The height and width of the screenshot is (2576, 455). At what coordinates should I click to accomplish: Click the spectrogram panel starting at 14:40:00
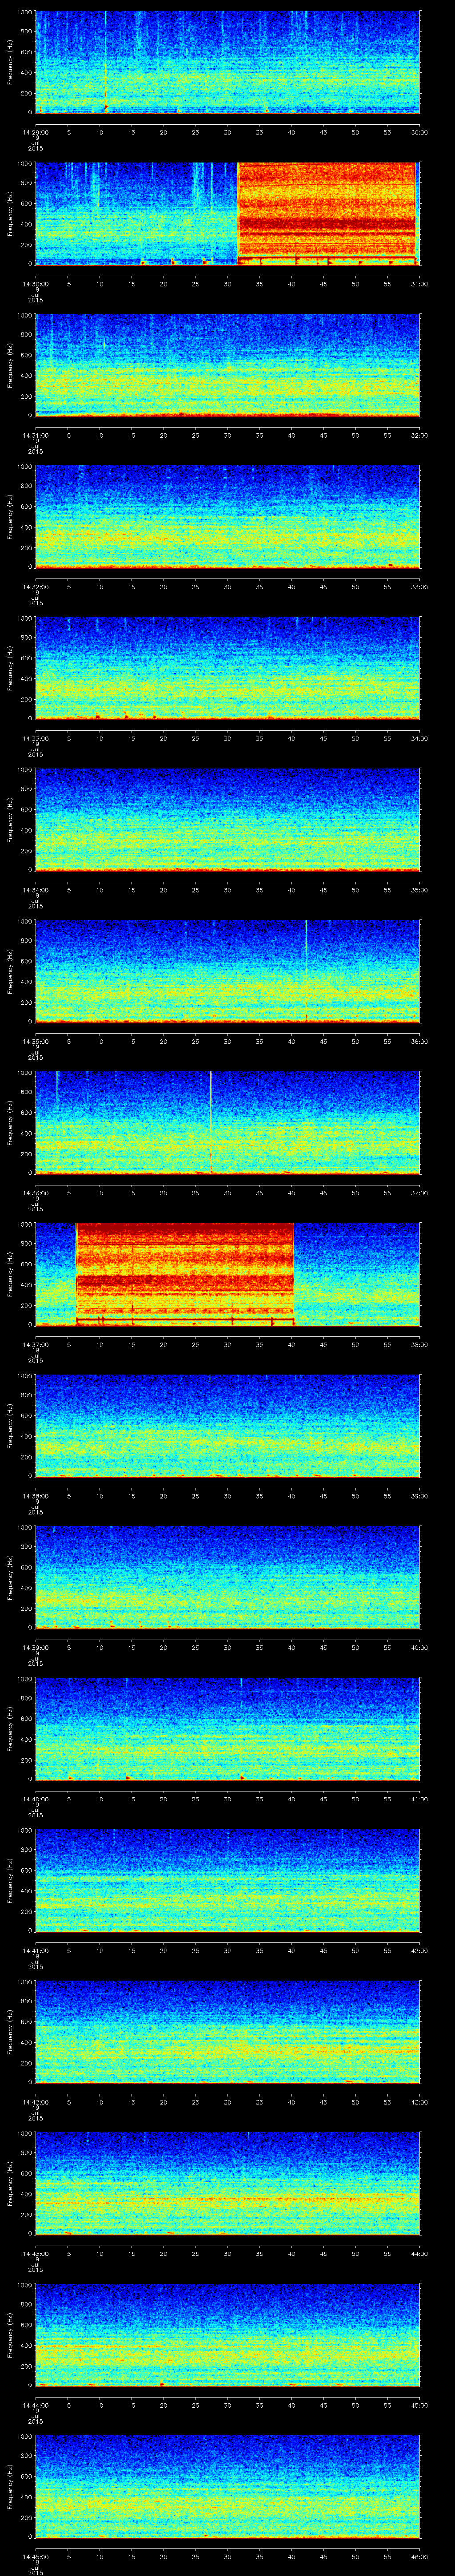coord(227,1728)
